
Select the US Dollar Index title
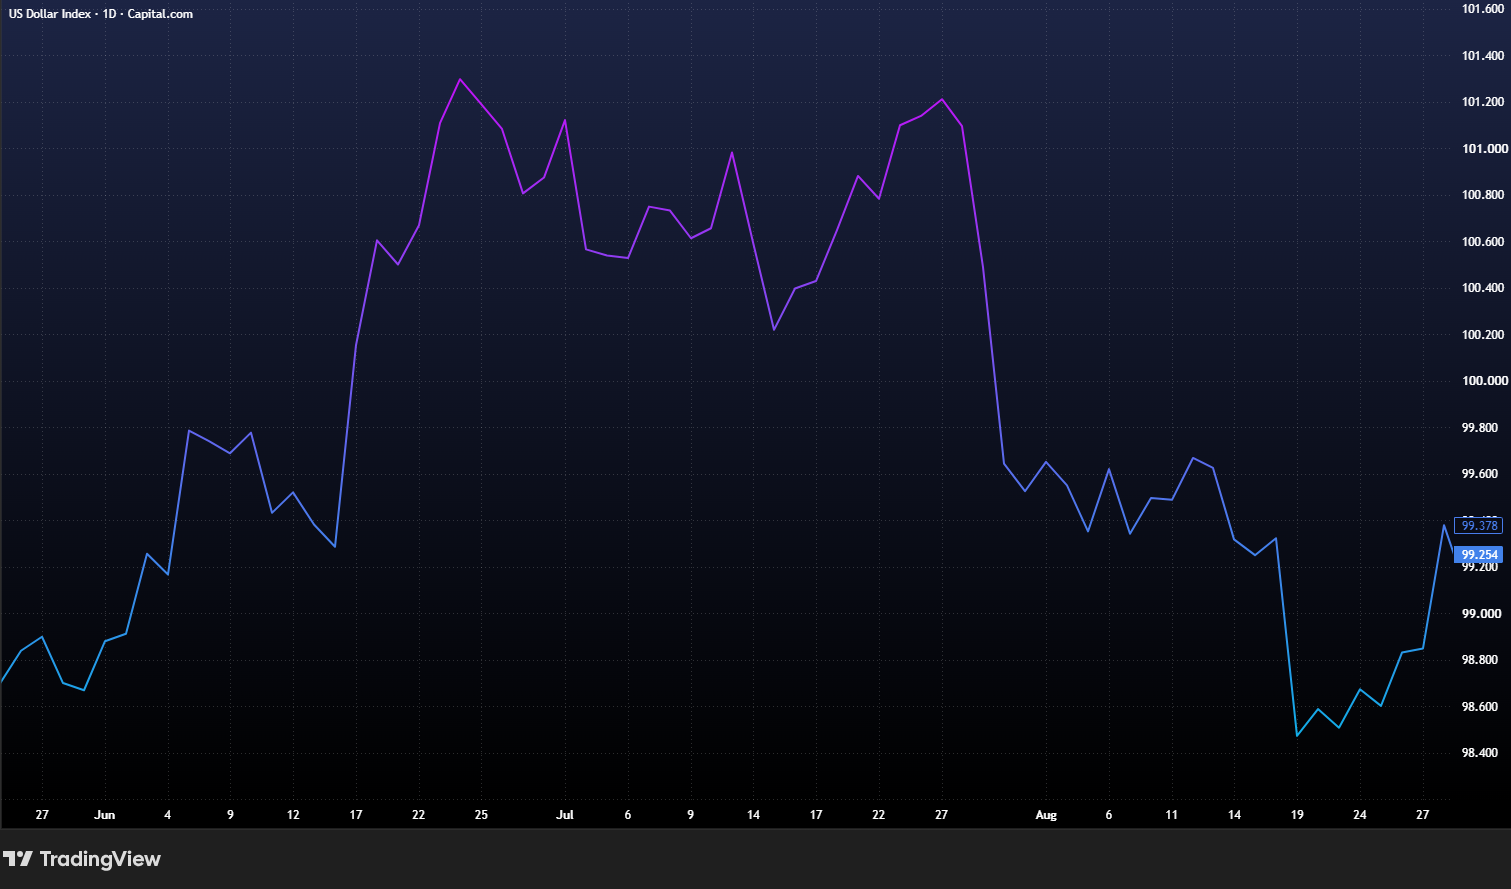tap(50, 14)
